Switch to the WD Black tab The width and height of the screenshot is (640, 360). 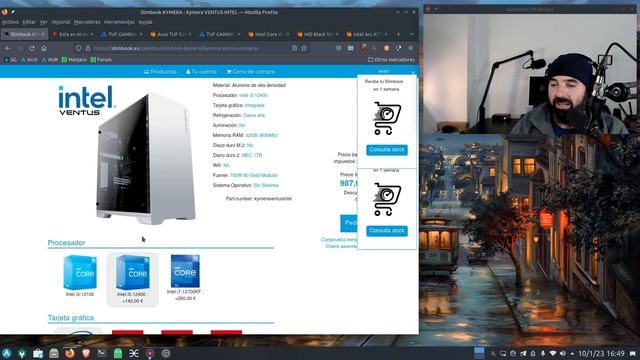(x=318, y=34)
